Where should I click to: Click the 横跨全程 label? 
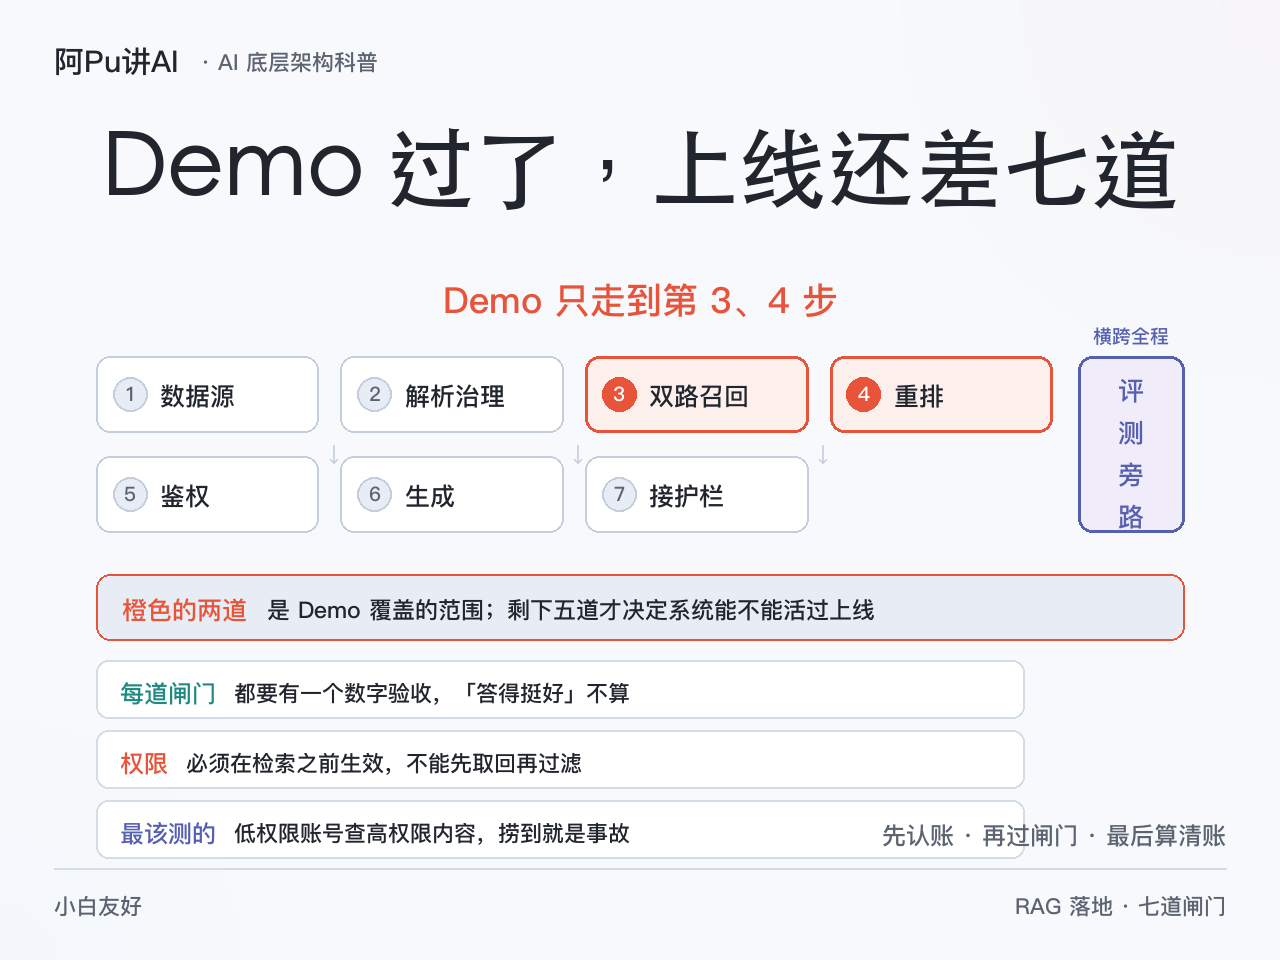(x=1131, y=337)
